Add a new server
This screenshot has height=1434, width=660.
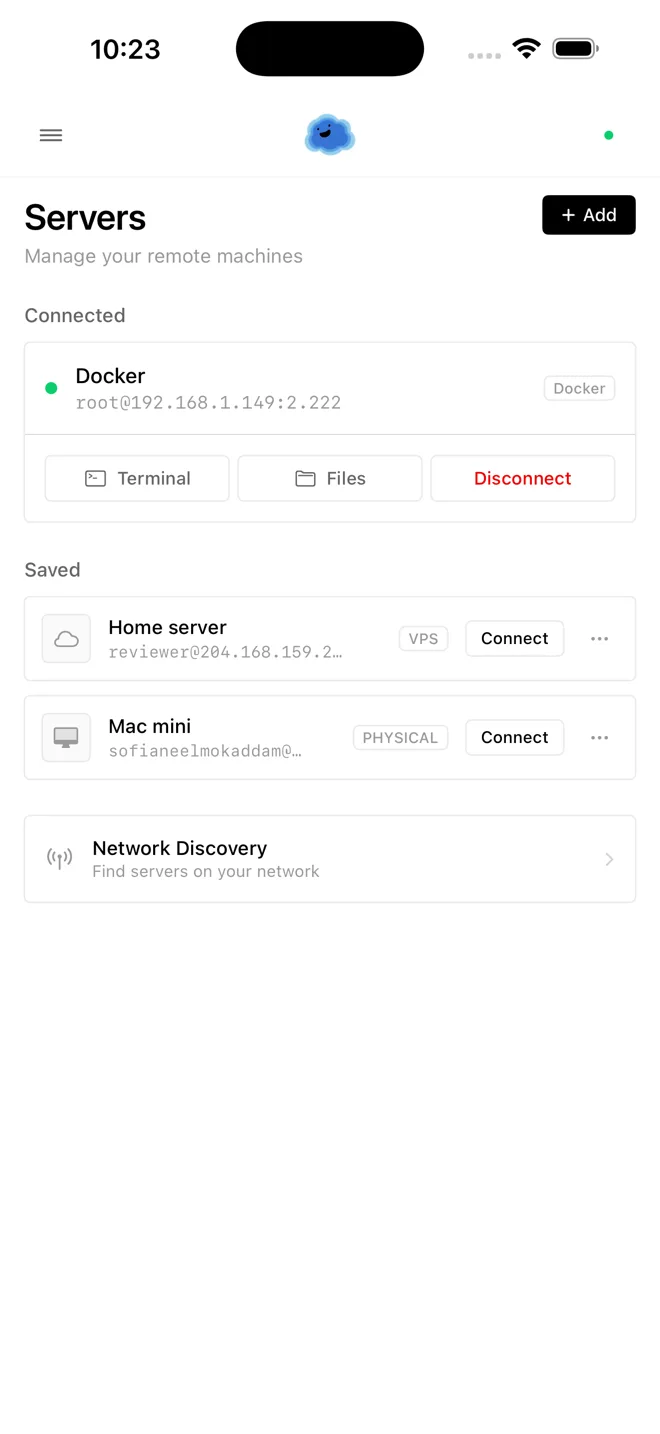point(588,215)
